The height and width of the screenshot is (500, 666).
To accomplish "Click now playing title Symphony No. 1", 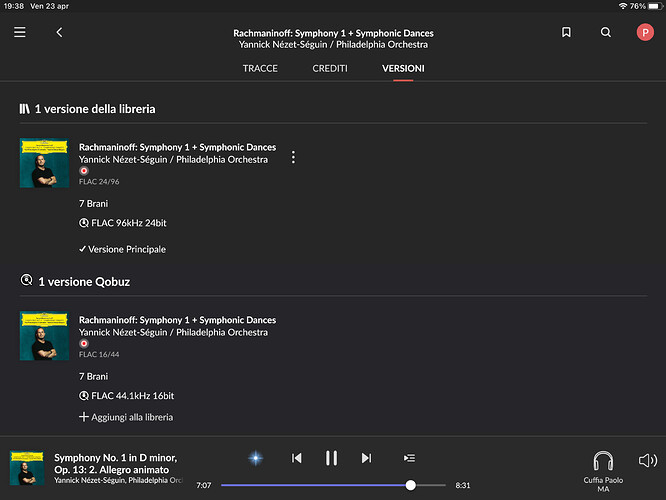I will pos(116,464).
